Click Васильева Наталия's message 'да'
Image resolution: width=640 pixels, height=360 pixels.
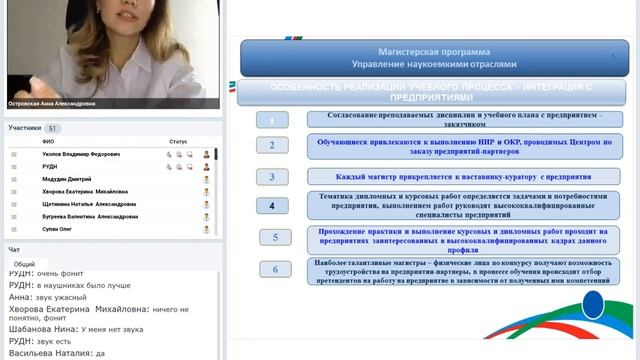[x=100, y=353]
